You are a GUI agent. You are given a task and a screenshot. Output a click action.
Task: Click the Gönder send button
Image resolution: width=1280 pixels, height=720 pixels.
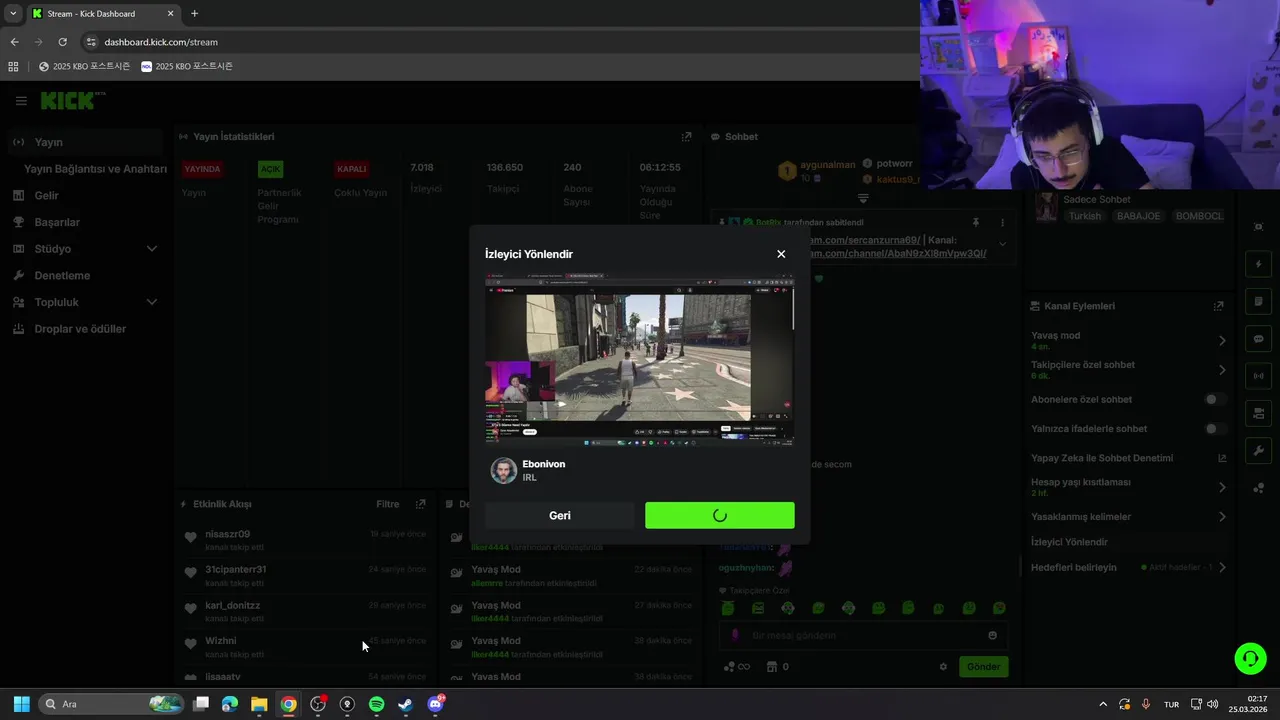point(983,667)
